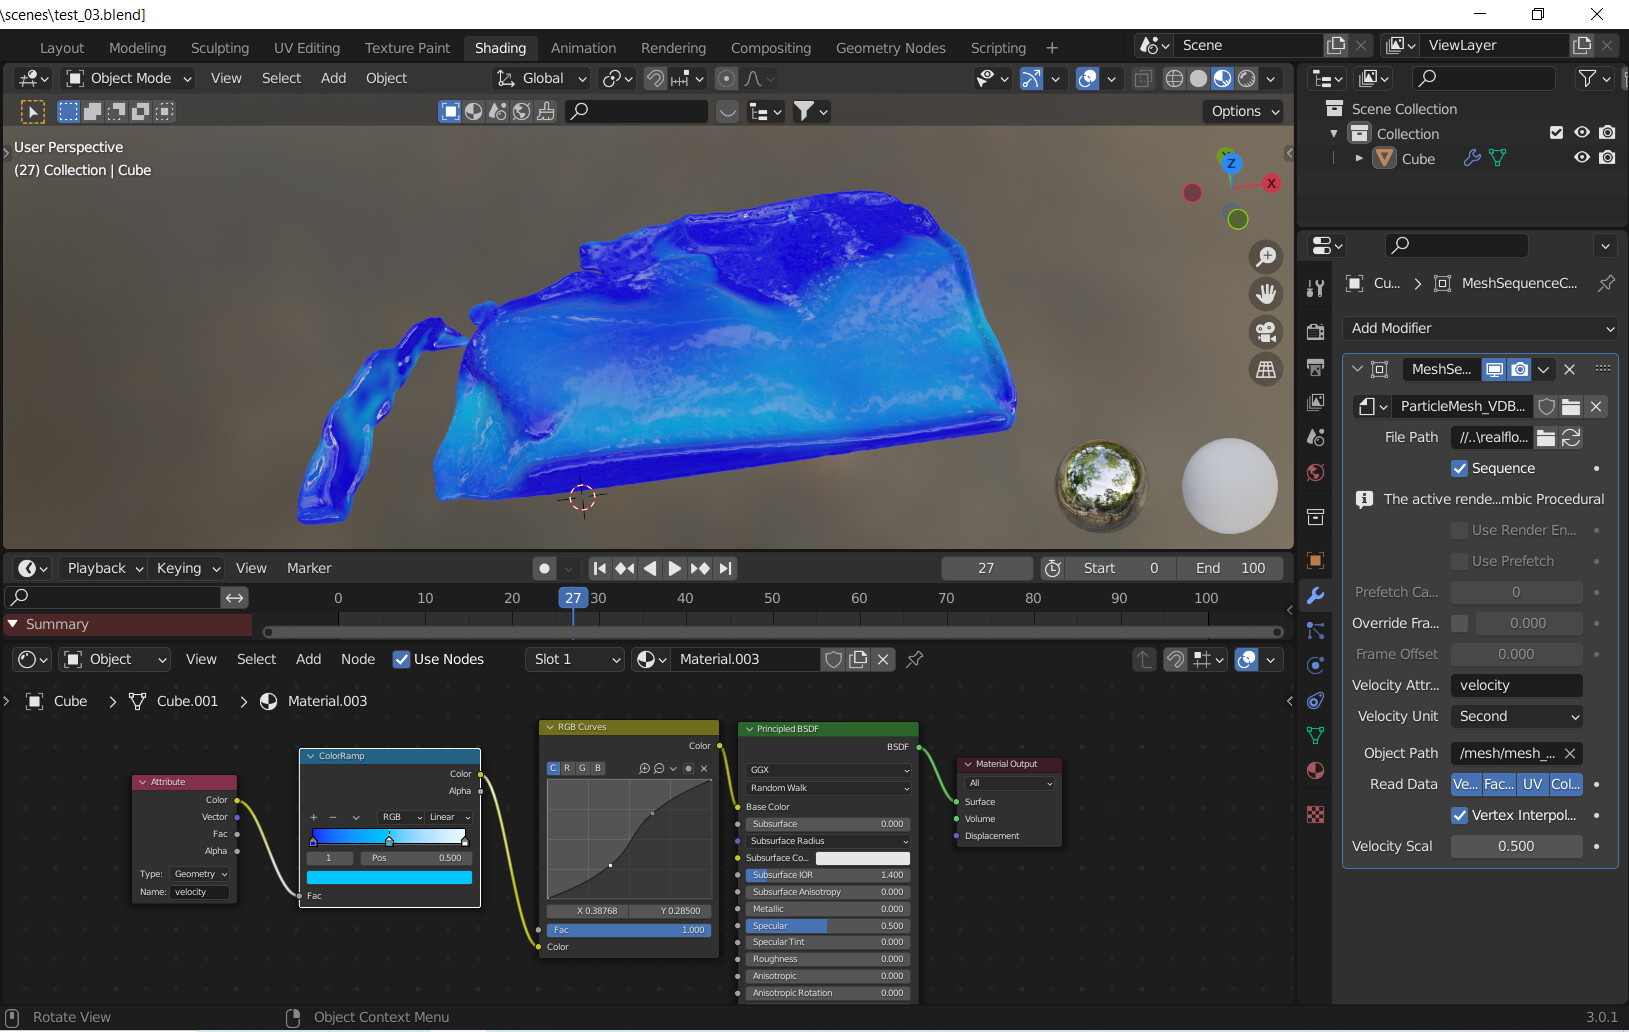Screen dimensions: 1629x1032
Task: Select rendered viewport shading
Action: 1247,78
